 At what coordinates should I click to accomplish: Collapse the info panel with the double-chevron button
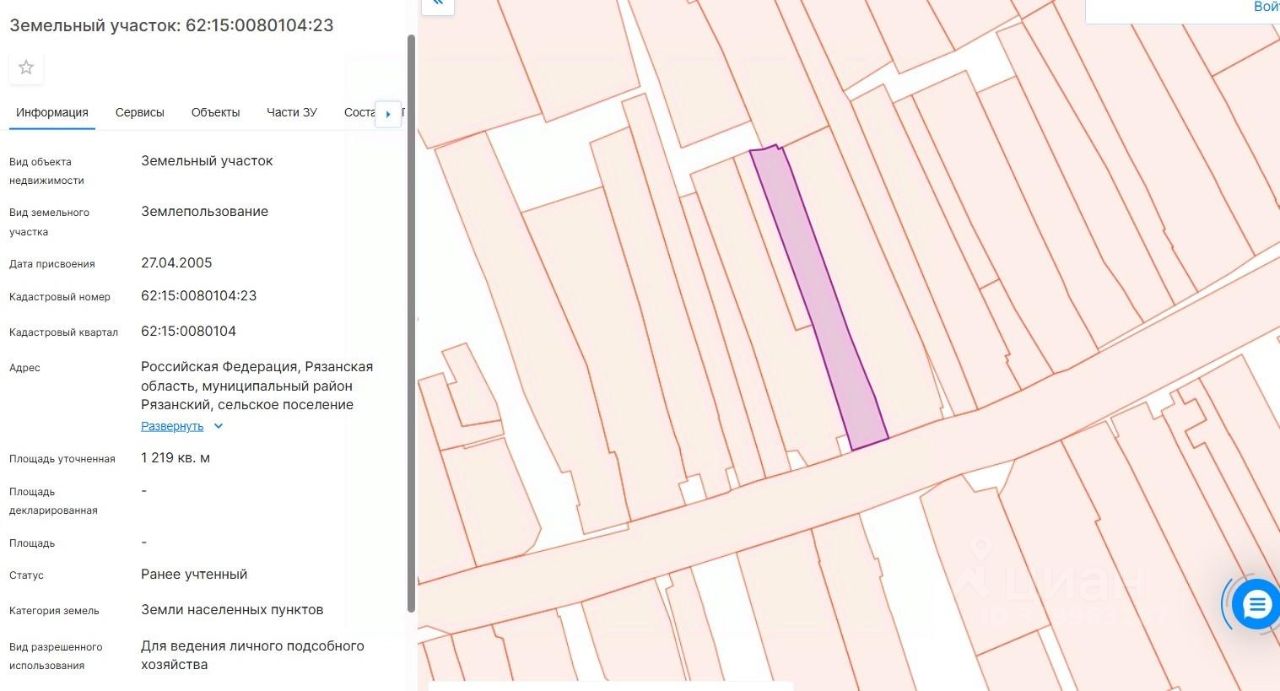[437, 5]
